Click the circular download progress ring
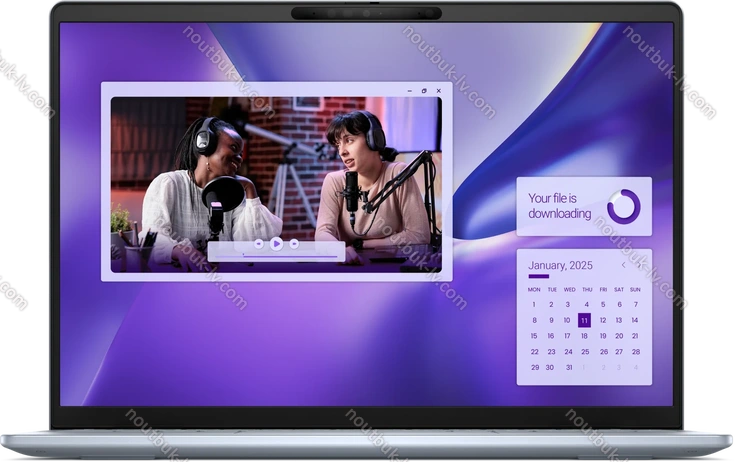735x462 pixels. click(x=623, y=206)
